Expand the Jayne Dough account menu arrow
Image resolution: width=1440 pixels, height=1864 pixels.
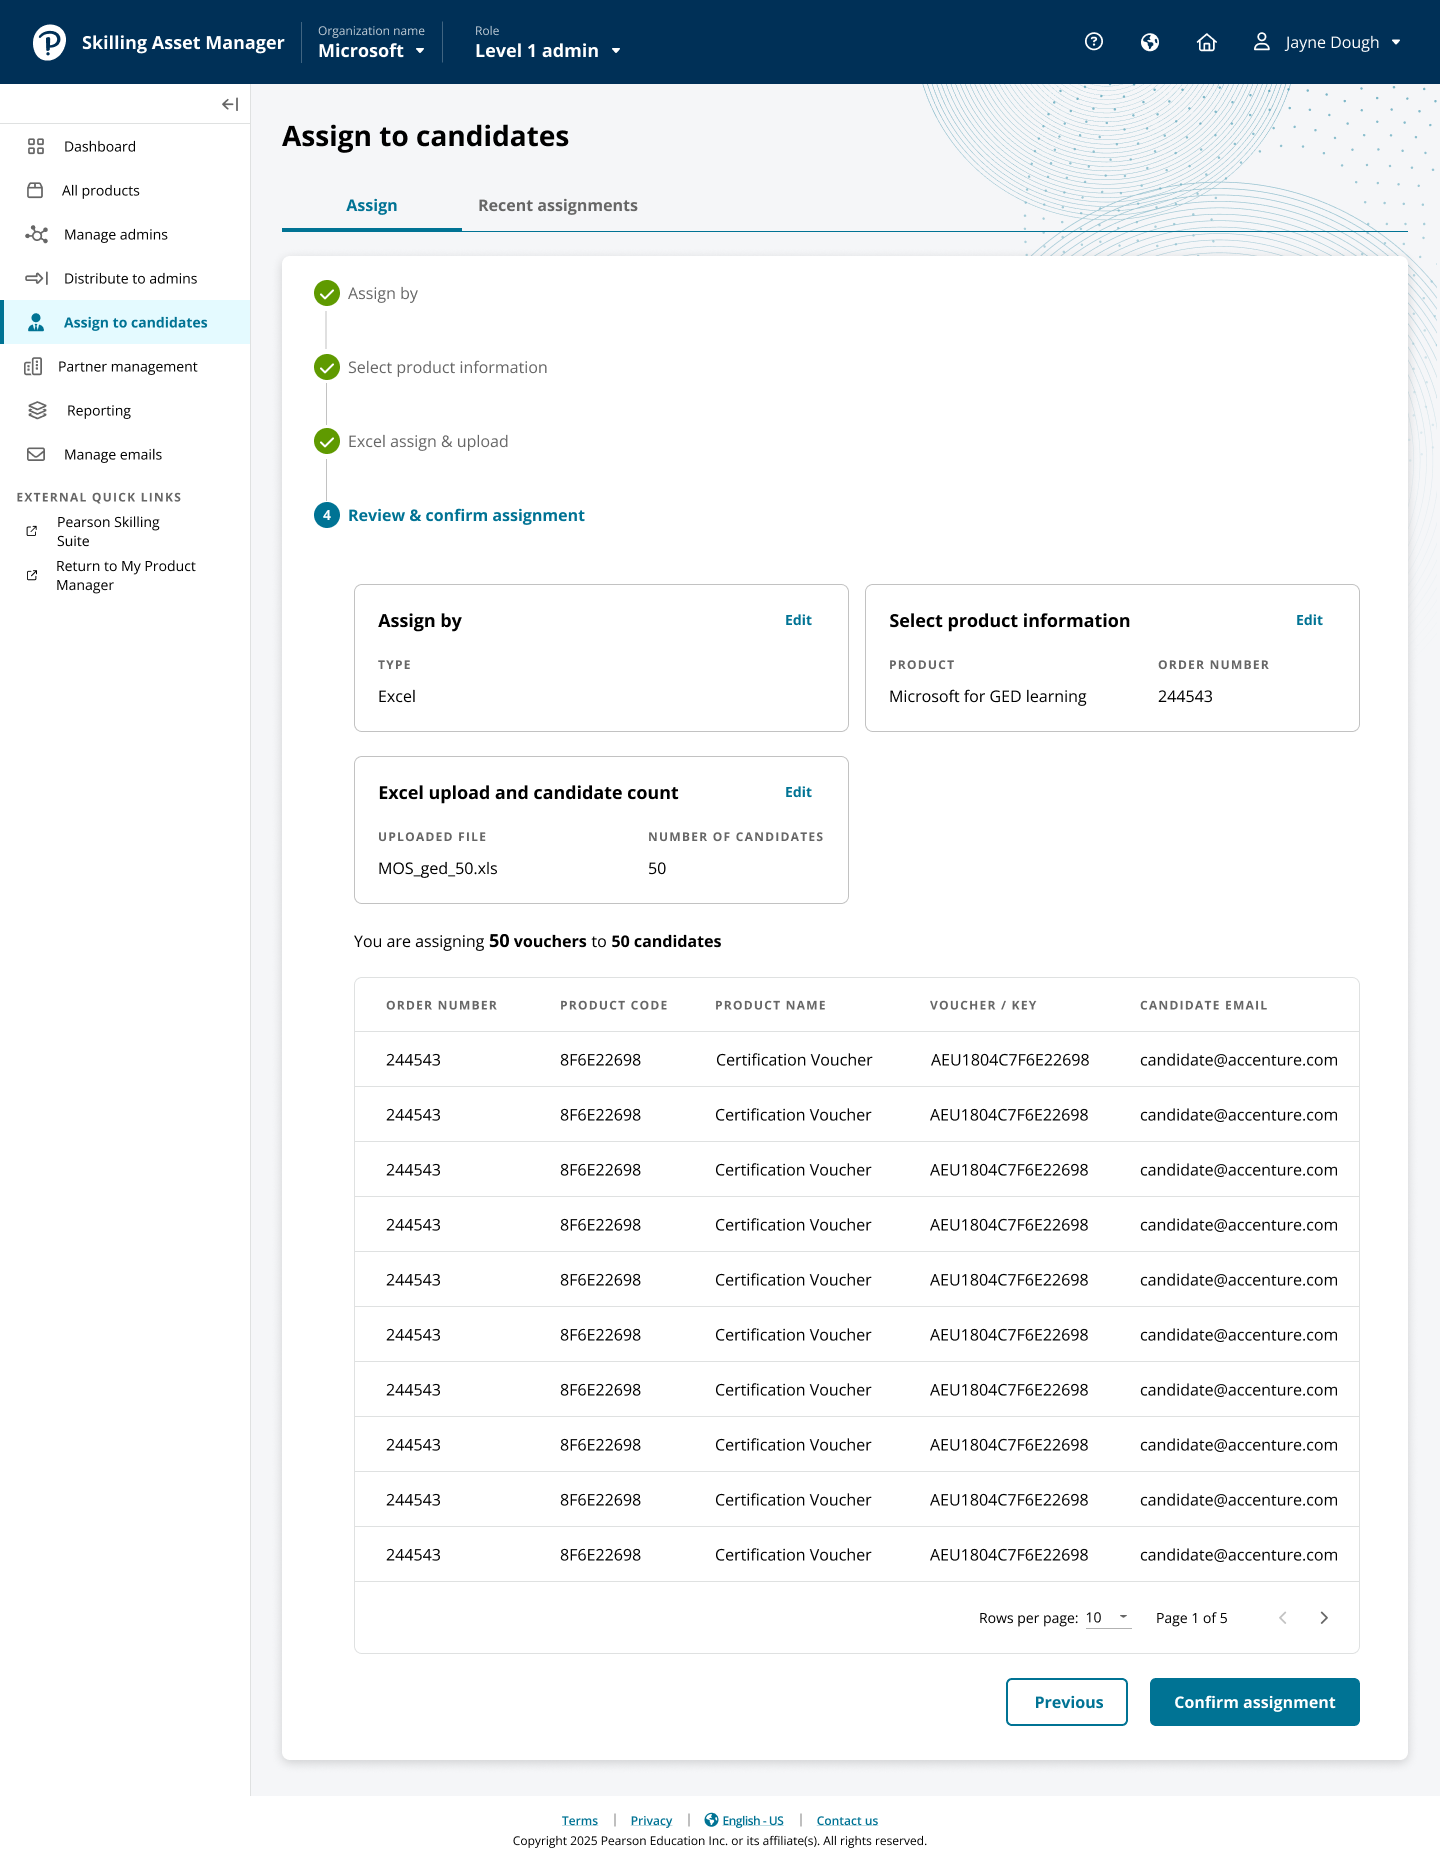tap(1396, 42)
